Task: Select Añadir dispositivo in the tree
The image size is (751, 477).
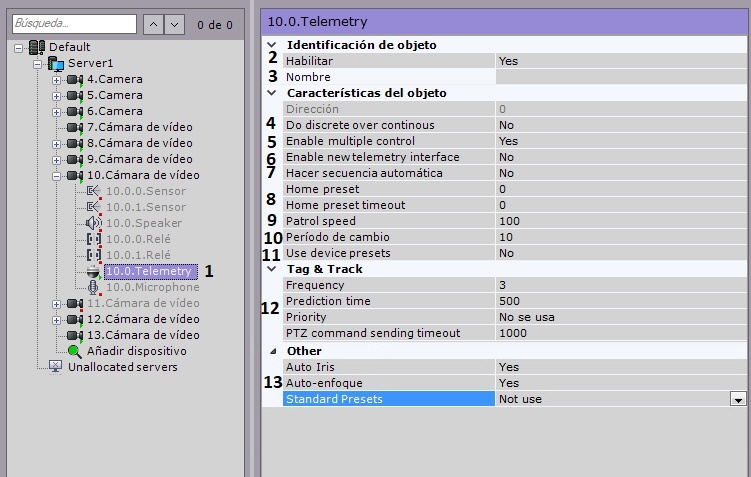Action: point(137,351)
